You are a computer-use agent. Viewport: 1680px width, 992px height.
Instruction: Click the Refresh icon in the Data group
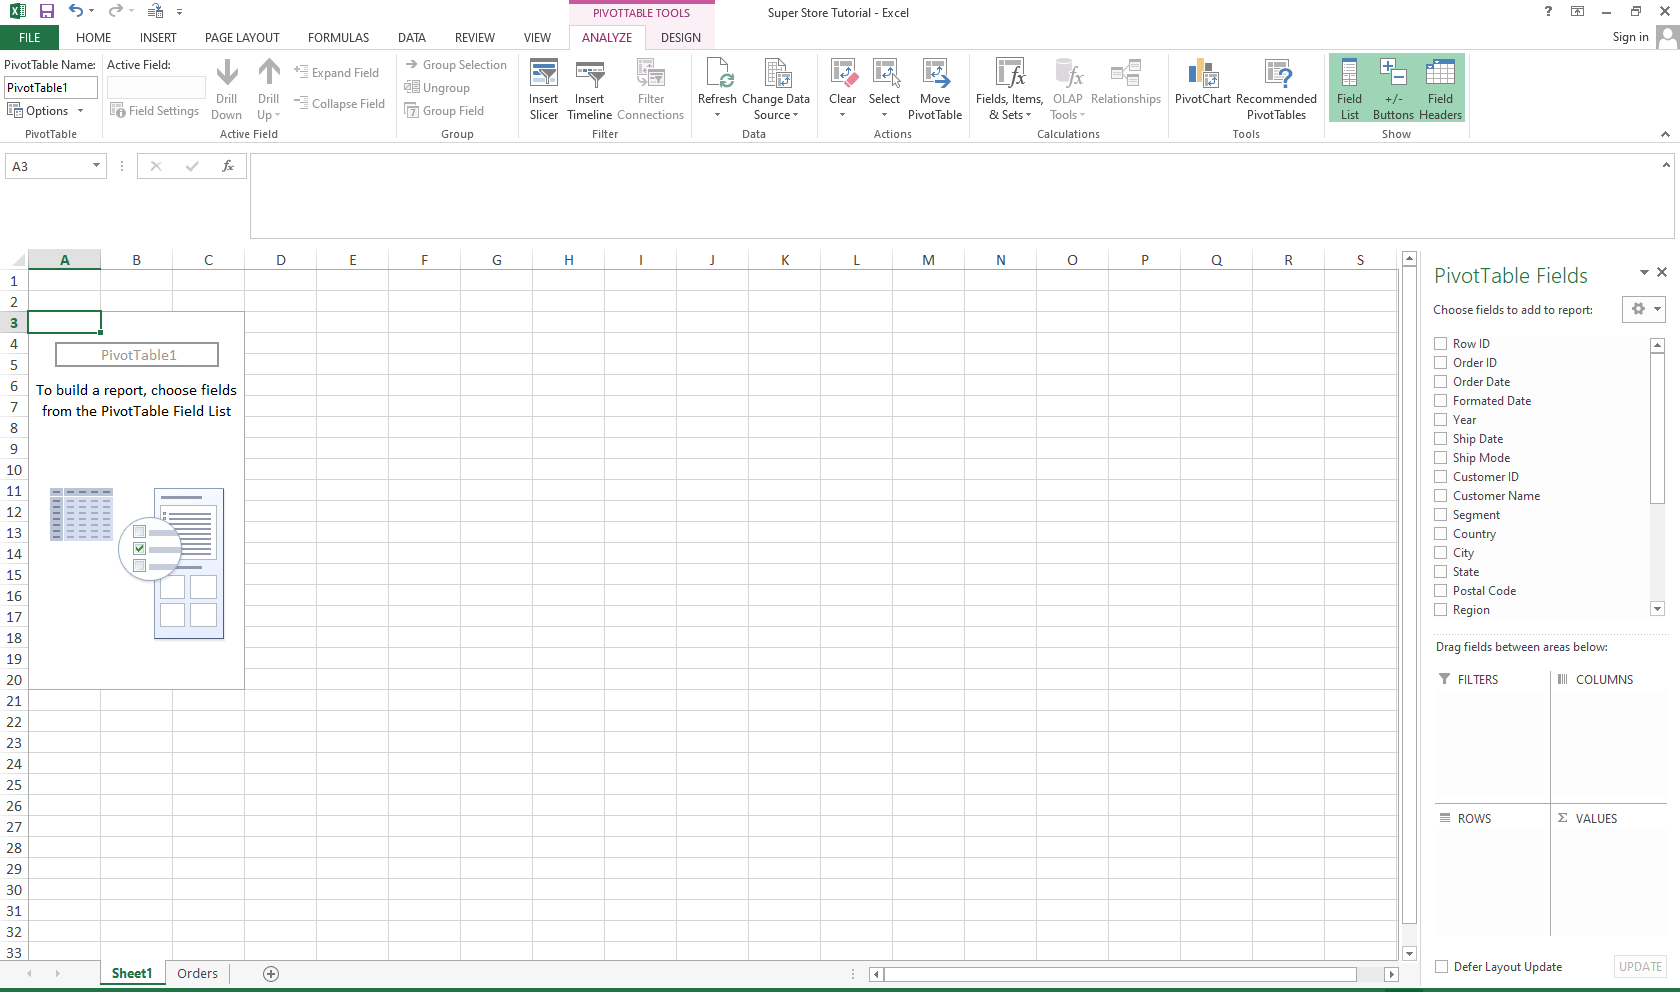(718, 88)
